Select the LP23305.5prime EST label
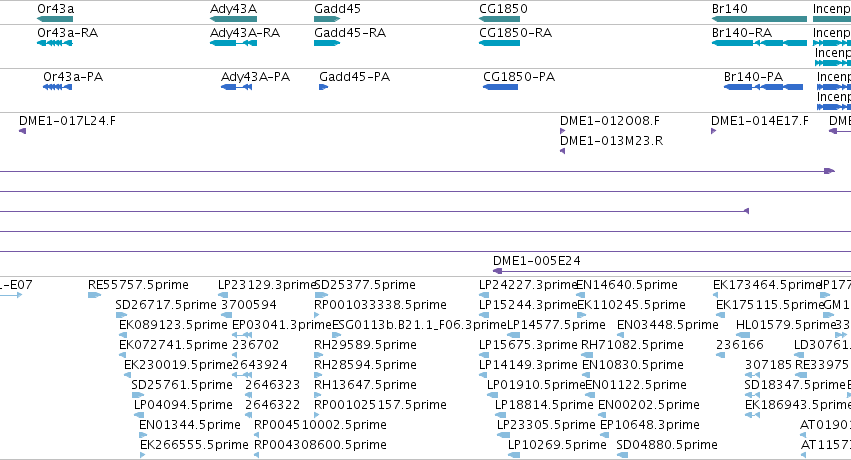The height and width of the screenshot is (460, 851). [x=546, y=425]
